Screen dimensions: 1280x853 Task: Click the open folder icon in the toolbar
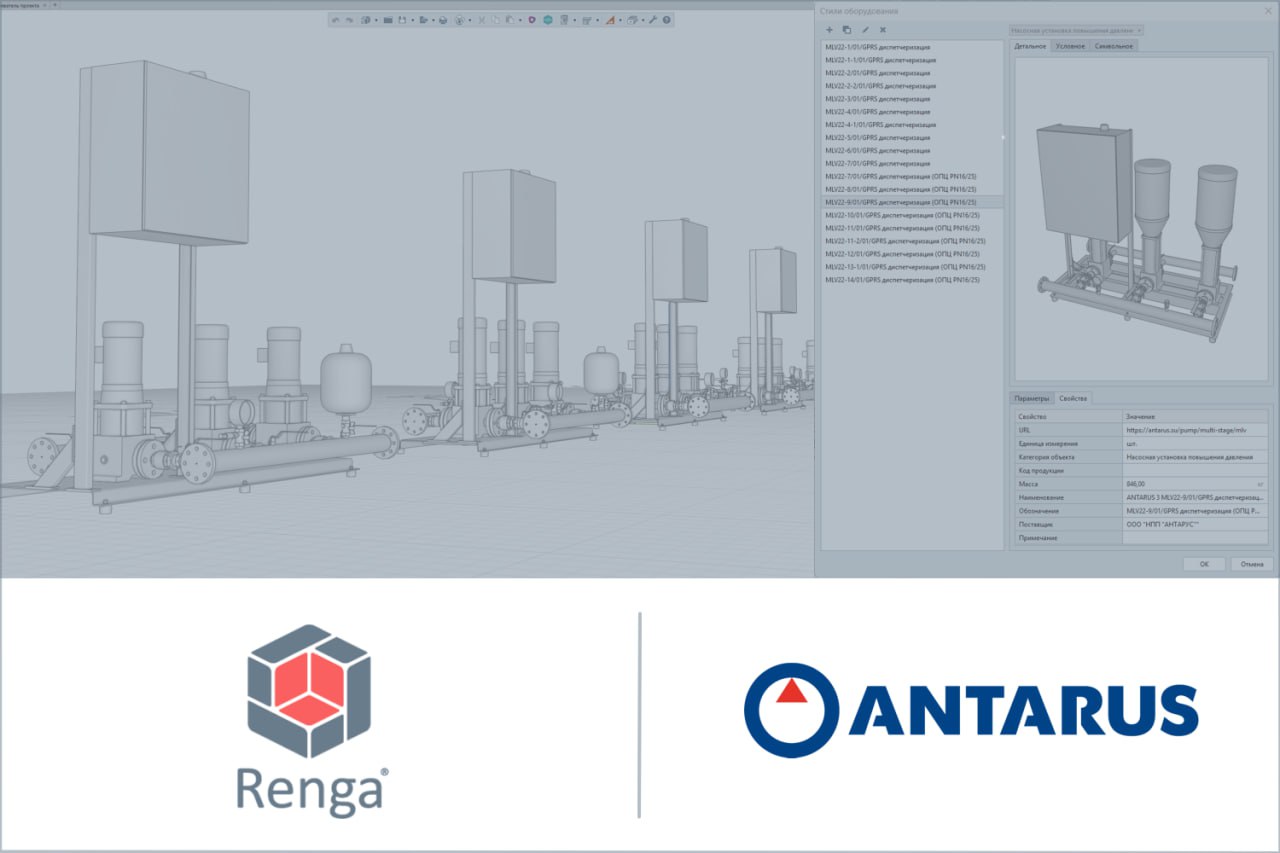point(388,20)
